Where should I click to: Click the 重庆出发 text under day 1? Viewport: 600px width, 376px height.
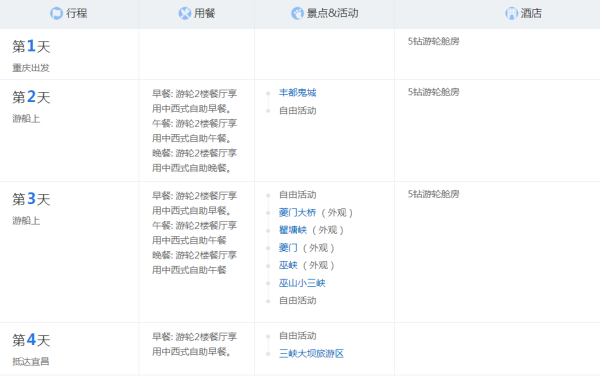click(31, 68)
